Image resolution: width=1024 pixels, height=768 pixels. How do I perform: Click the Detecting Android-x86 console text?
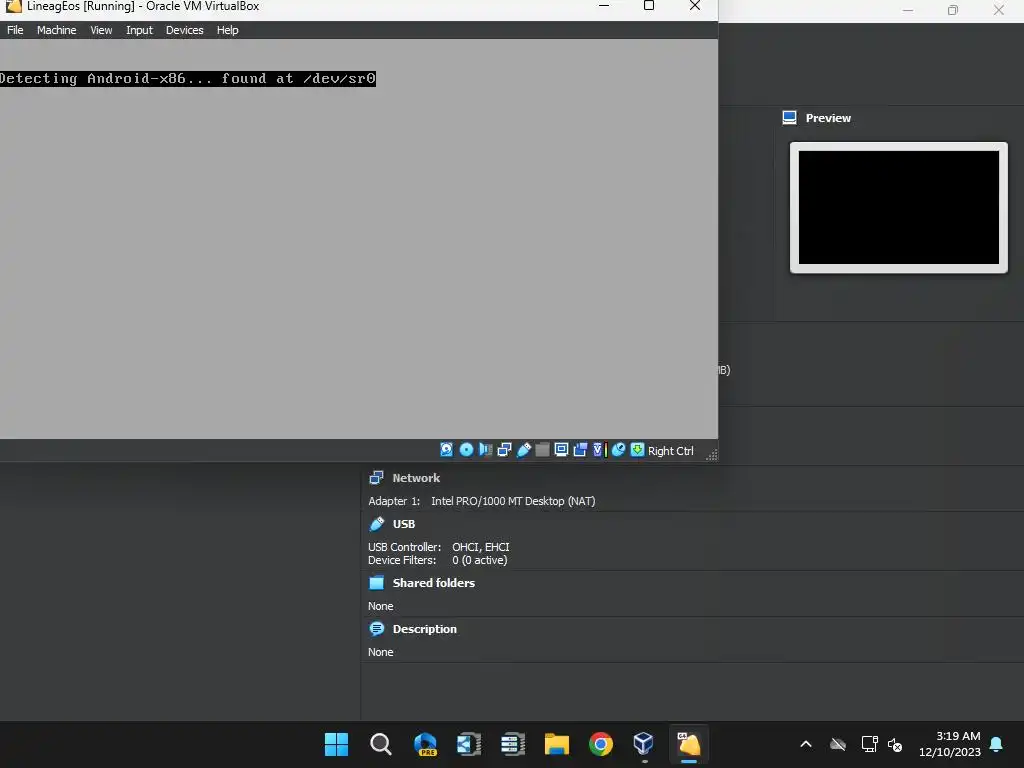click(188, 78)
